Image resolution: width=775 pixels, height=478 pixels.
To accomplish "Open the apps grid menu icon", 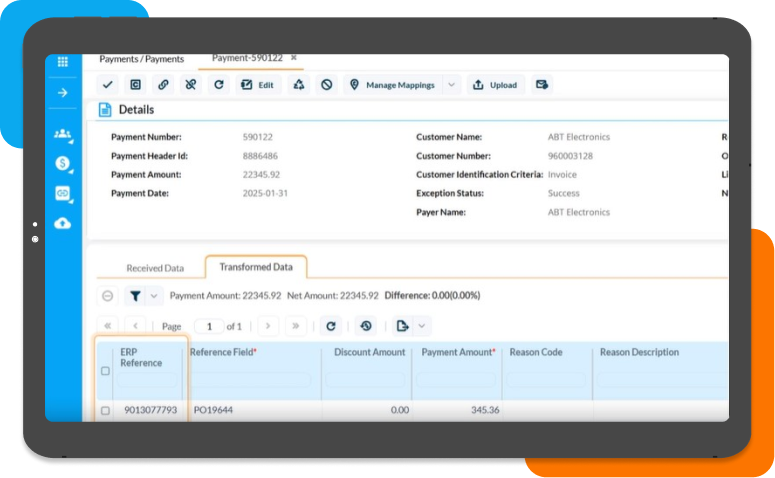I will click(63, 62).
